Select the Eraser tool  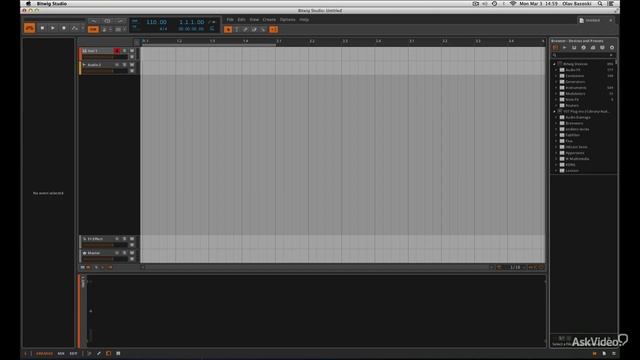click(x=254, y=29)
